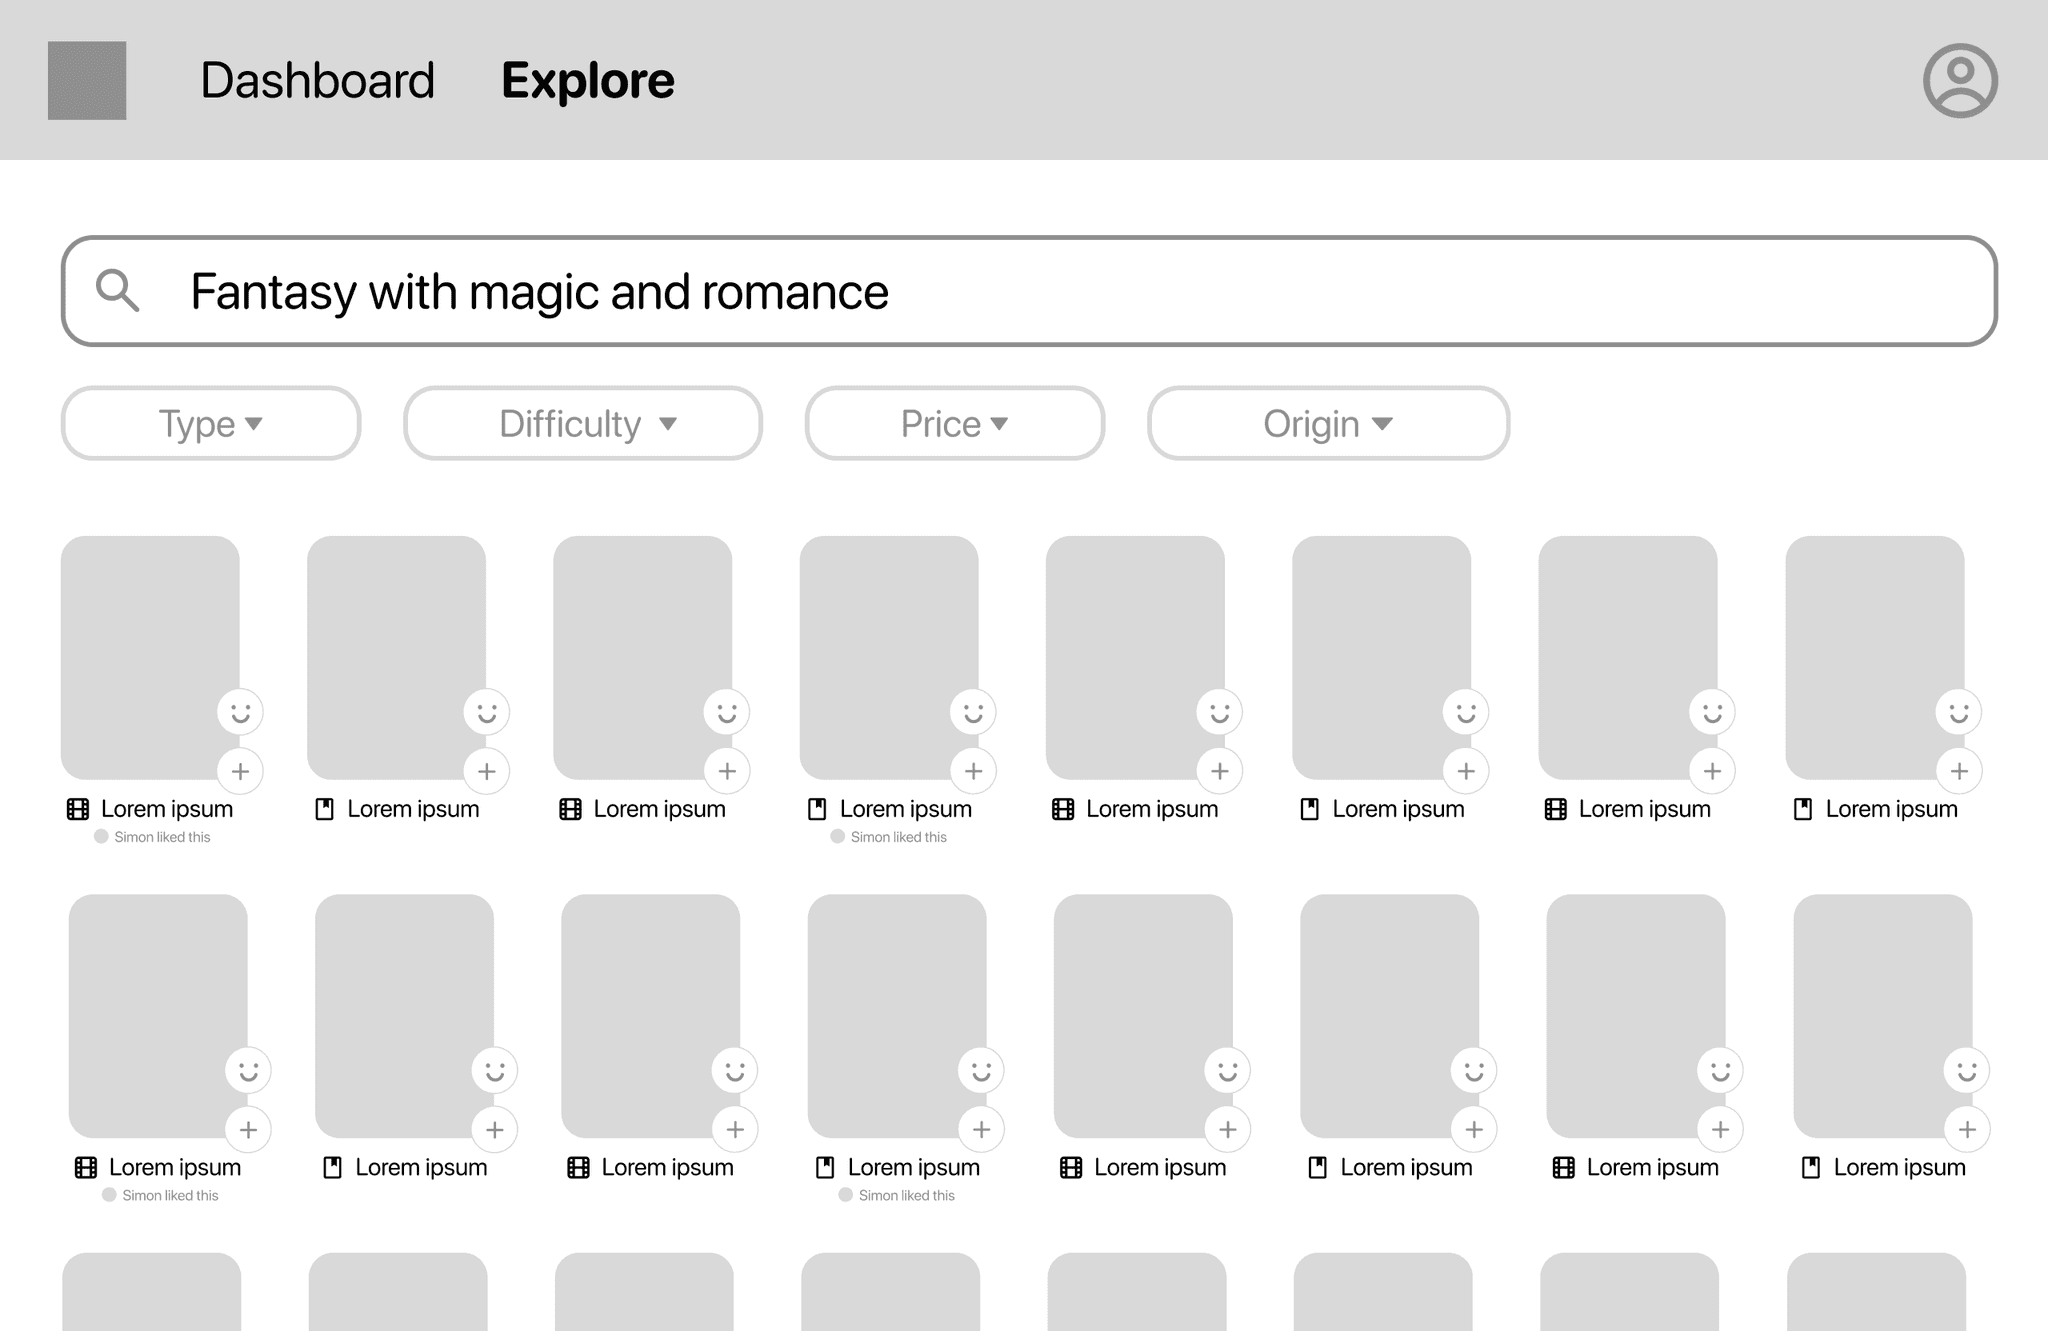The height and width of the screenshot is (1331, 2048).
Task: Select the Explore tab
Action: coord(587,80)
